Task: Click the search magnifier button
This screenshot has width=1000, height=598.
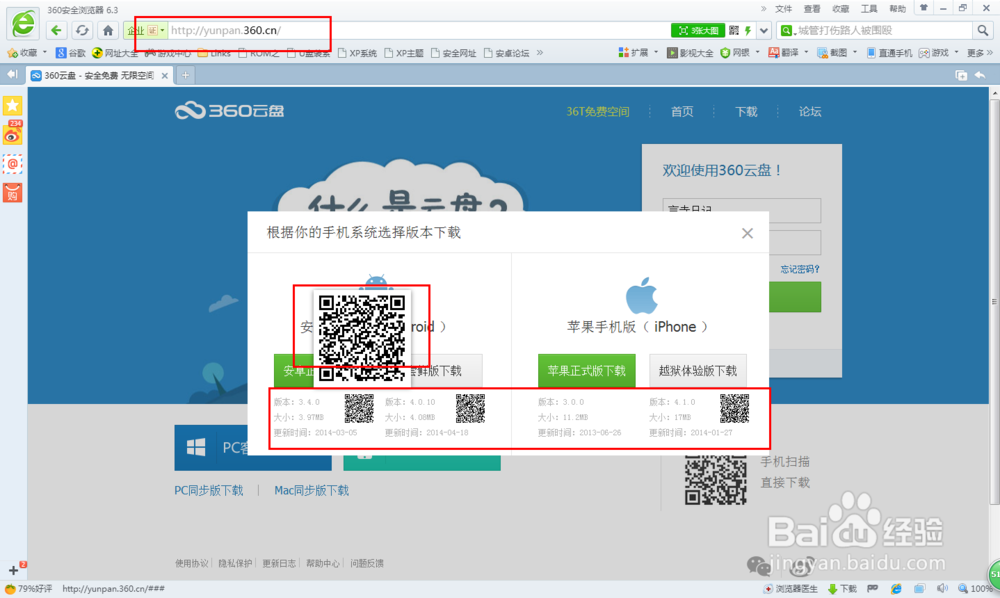Action: point(982,30)
